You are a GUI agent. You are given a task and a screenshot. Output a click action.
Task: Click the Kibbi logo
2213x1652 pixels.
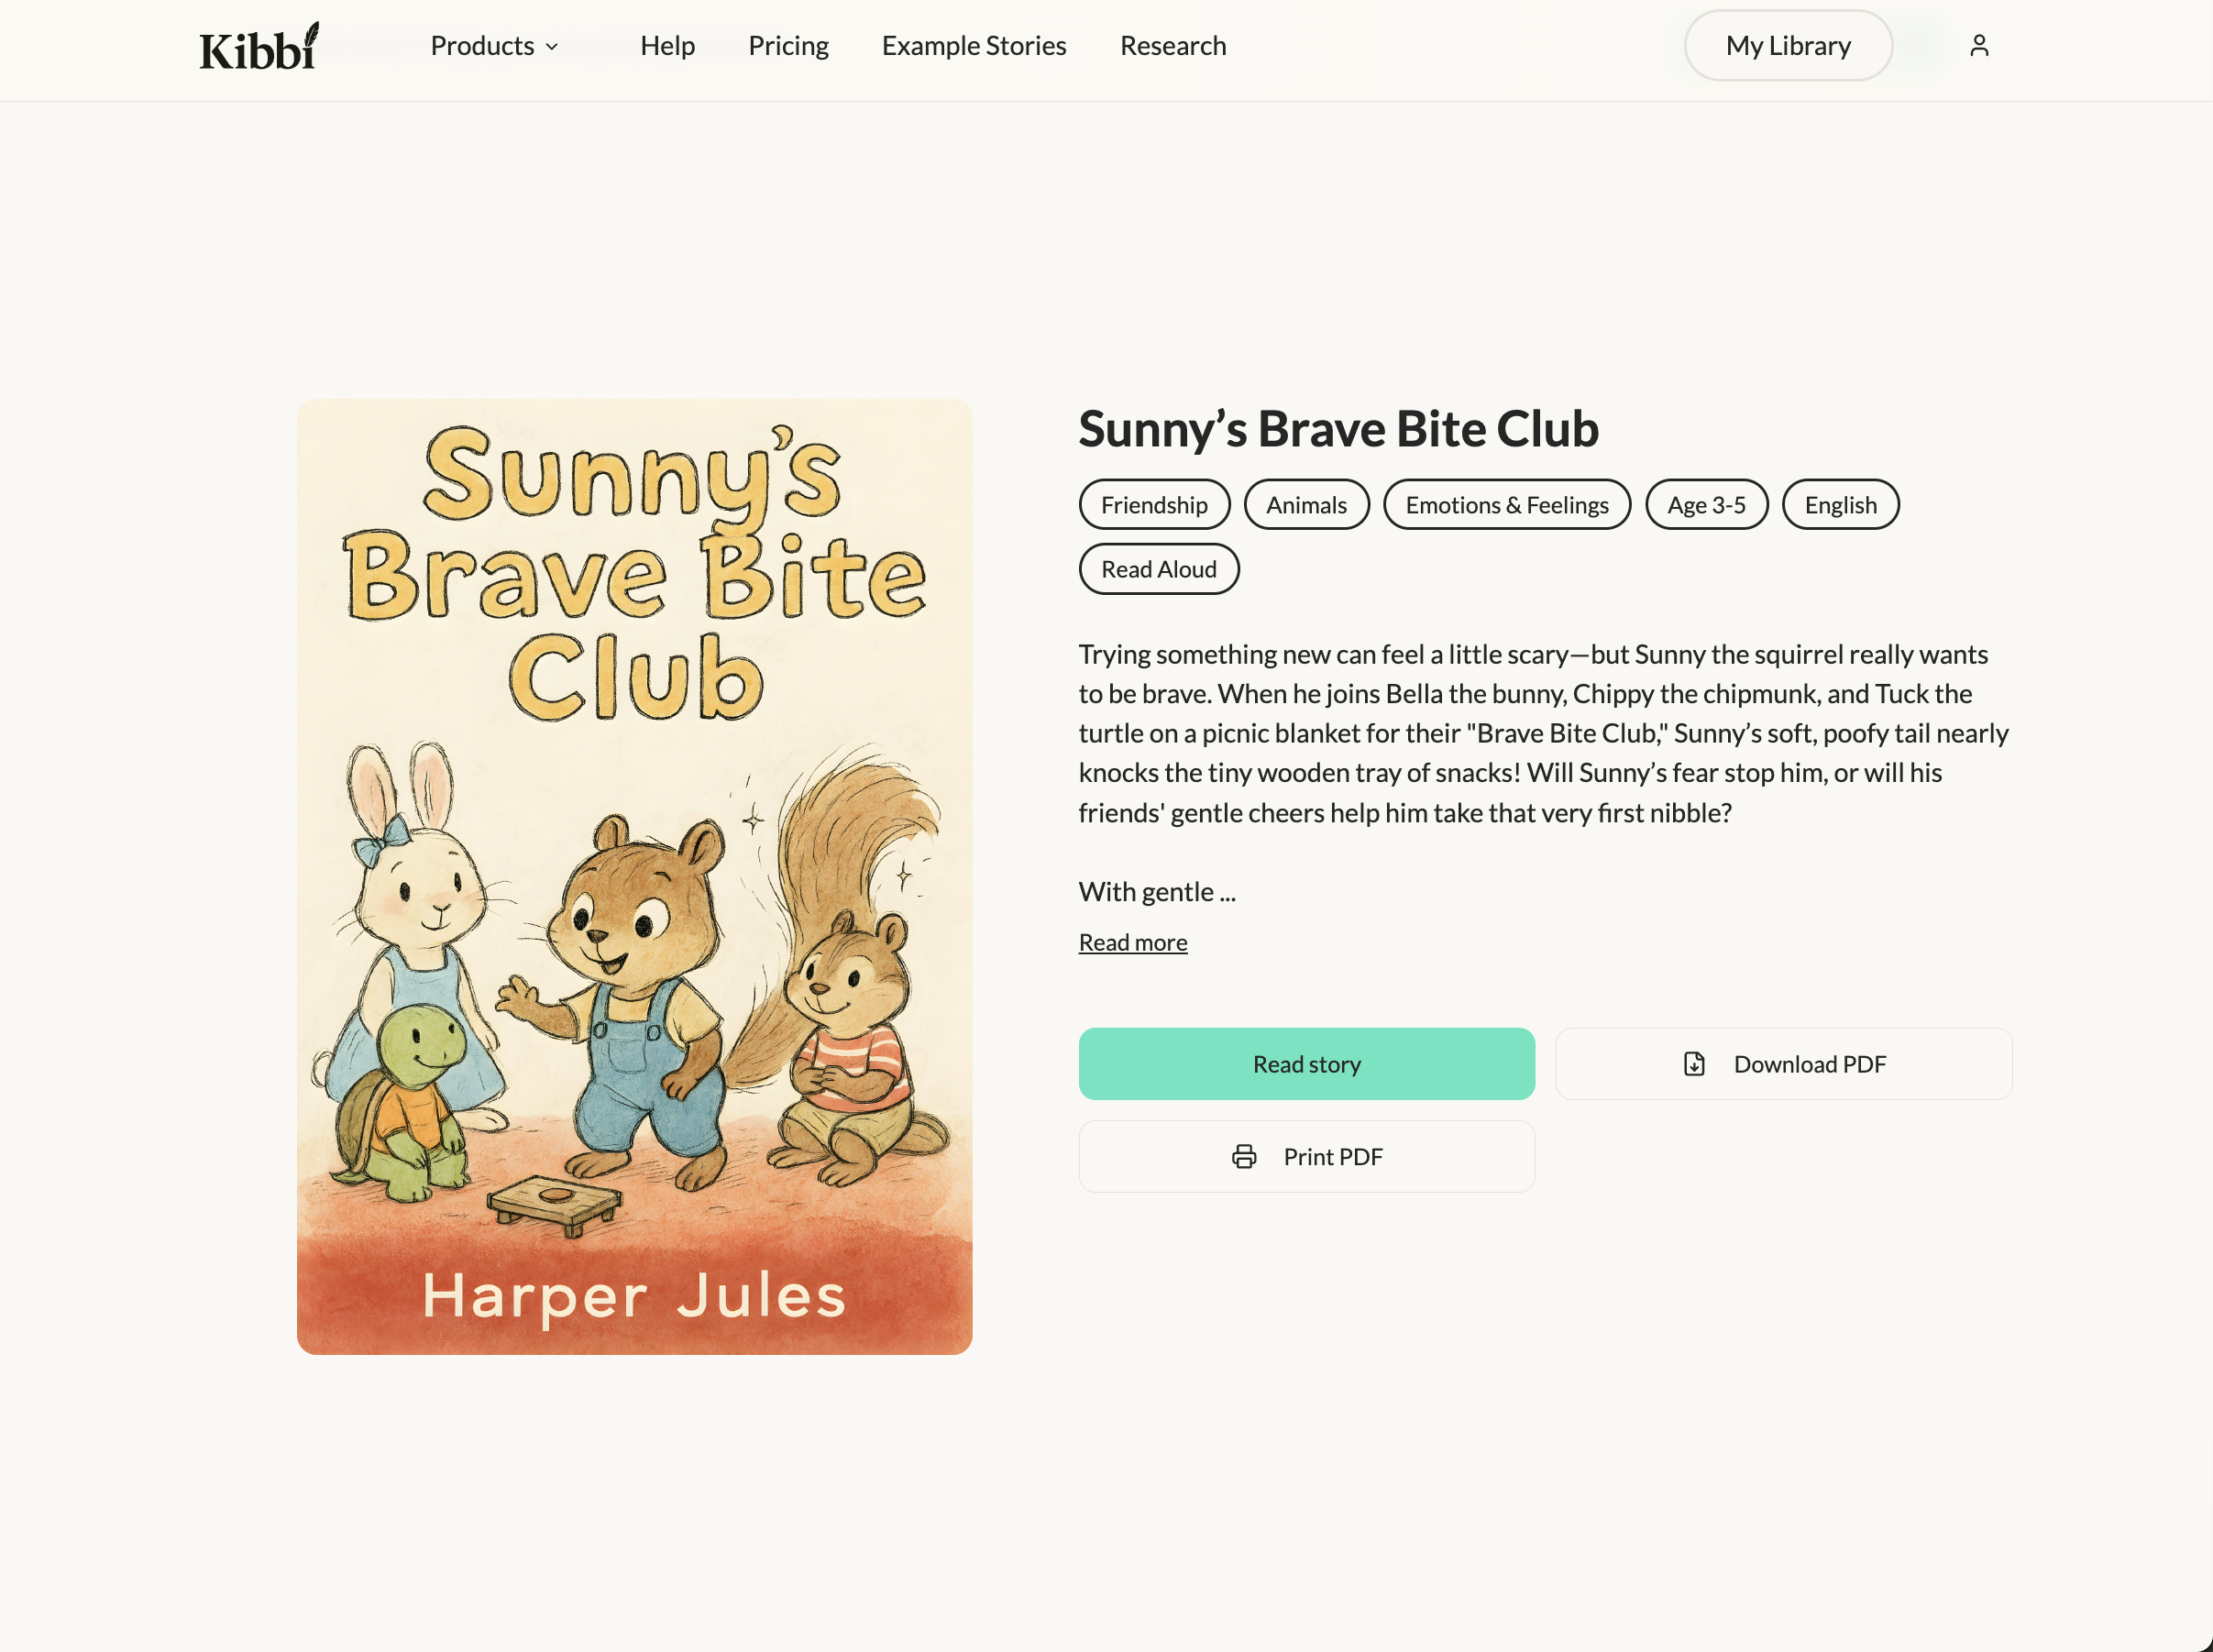tap(259, 47)
